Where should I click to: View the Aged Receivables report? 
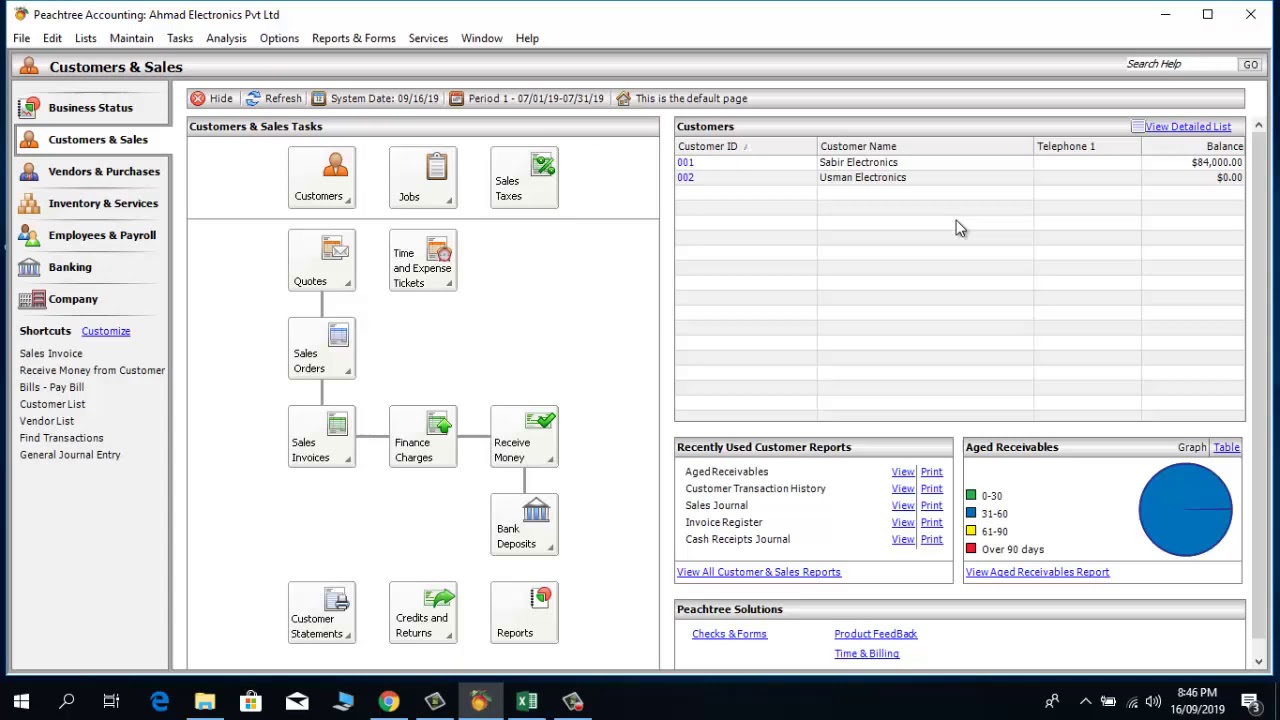pyautogui.click(x=903, y=472)
